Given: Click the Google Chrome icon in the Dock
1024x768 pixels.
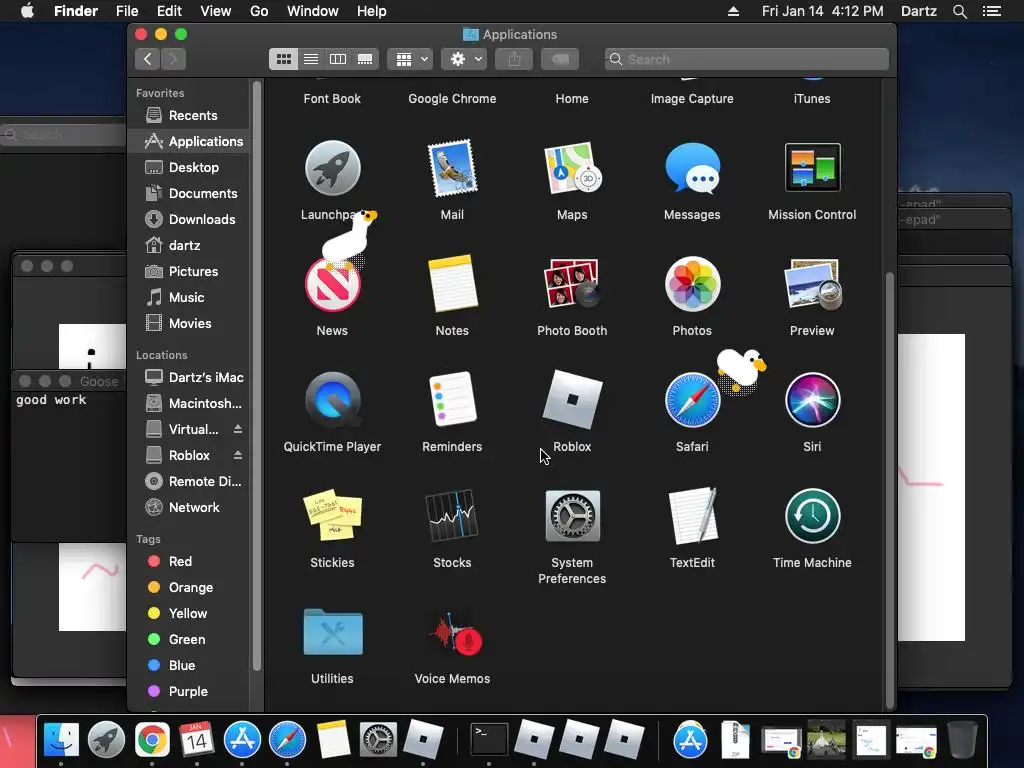Looking at the screenshot, I should (x=152, y=740).
